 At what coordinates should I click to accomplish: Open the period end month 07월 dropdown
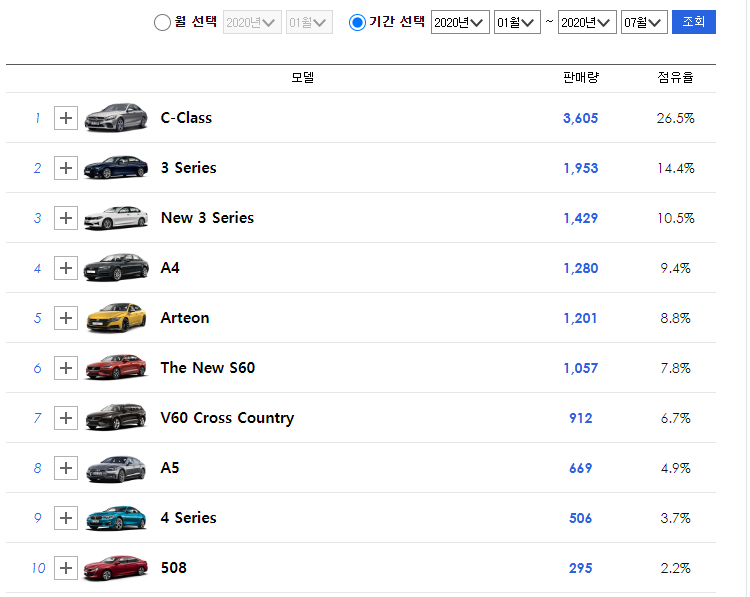pyautogui.click(x=644, y=22)
